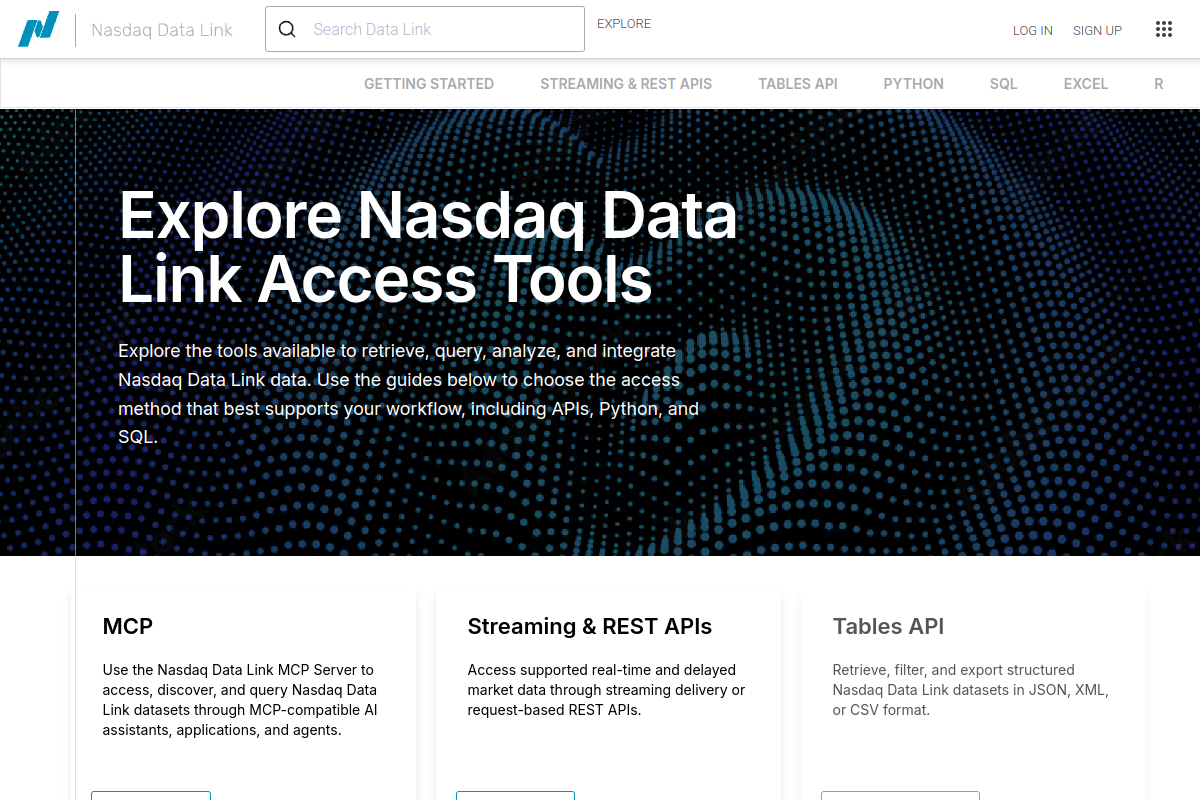Select the R tab
The width and height of the screenshot is (1200, 800).
(1159, 84)
